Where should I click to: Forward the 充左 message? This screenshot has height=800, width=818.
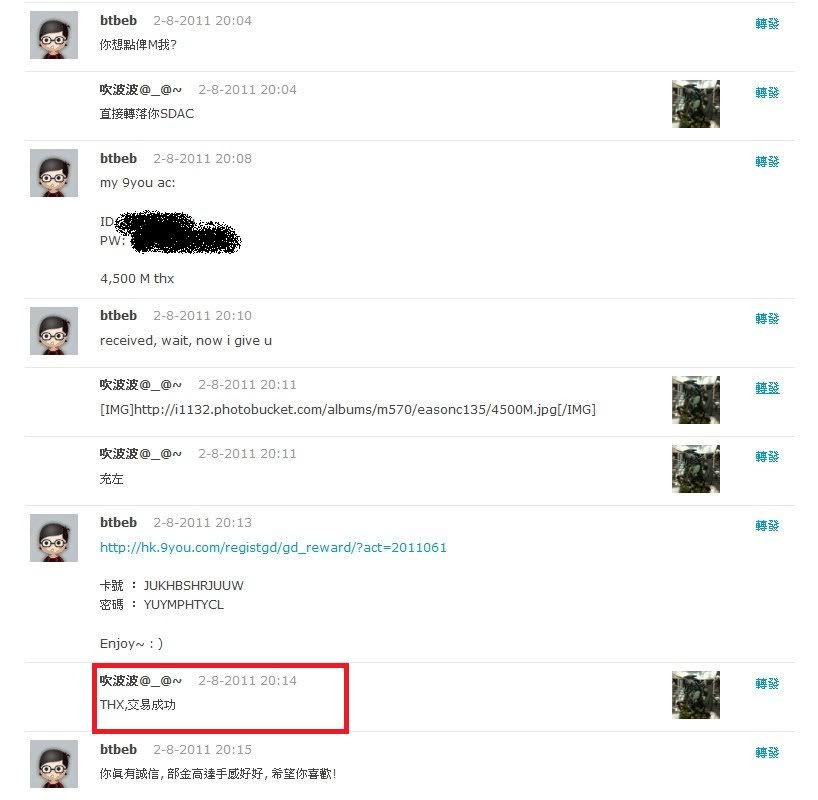point(767,457)
